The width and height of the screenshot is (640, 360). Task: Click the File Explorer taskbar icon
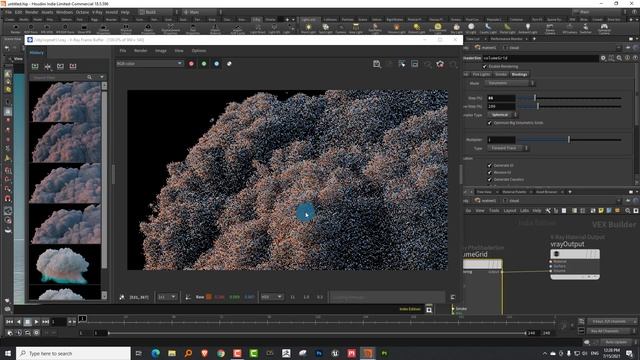point(172,353)
